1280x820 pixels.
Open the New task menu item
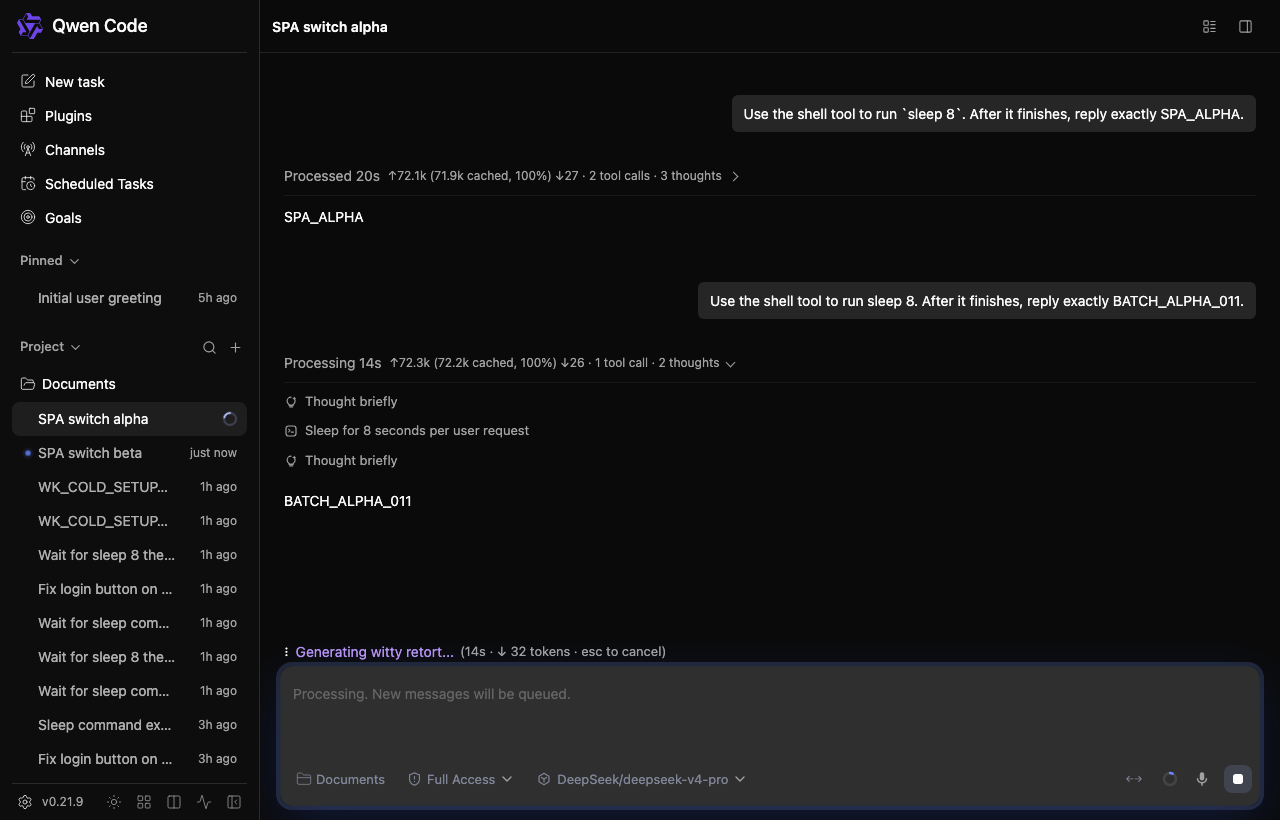[129, 81]
